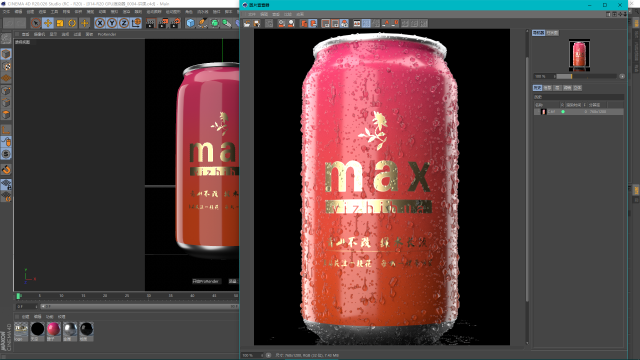Toggle the Y axis lock
The width and height of the screenshot is (640, 360).
[x=112, y=23]
